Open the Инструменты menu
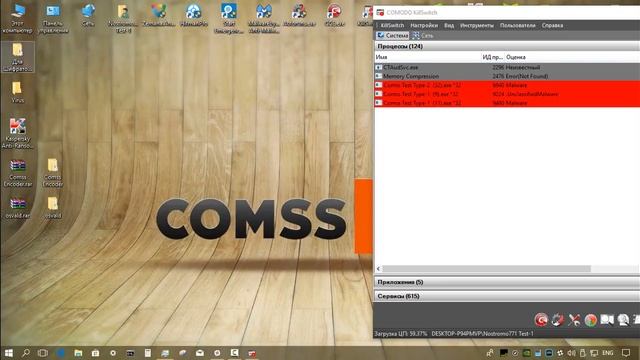The height and width of the screenshot is (360, 640). pyautogui.click(x=476, y=25)
